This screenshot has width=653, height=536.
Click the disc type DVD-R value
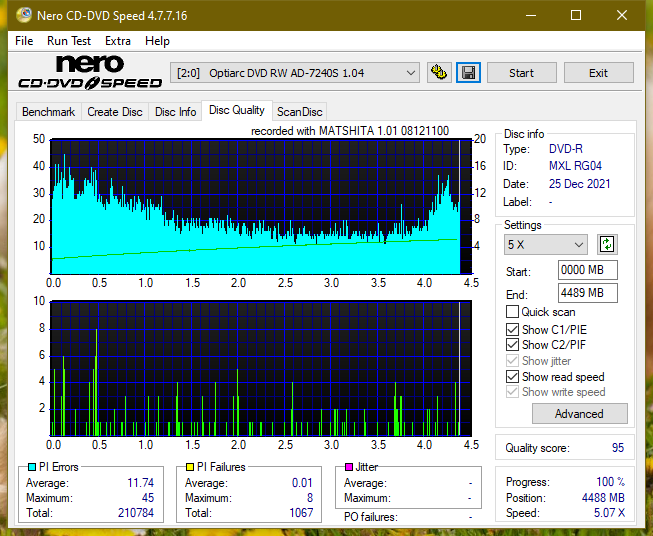[x=566, y=149]
